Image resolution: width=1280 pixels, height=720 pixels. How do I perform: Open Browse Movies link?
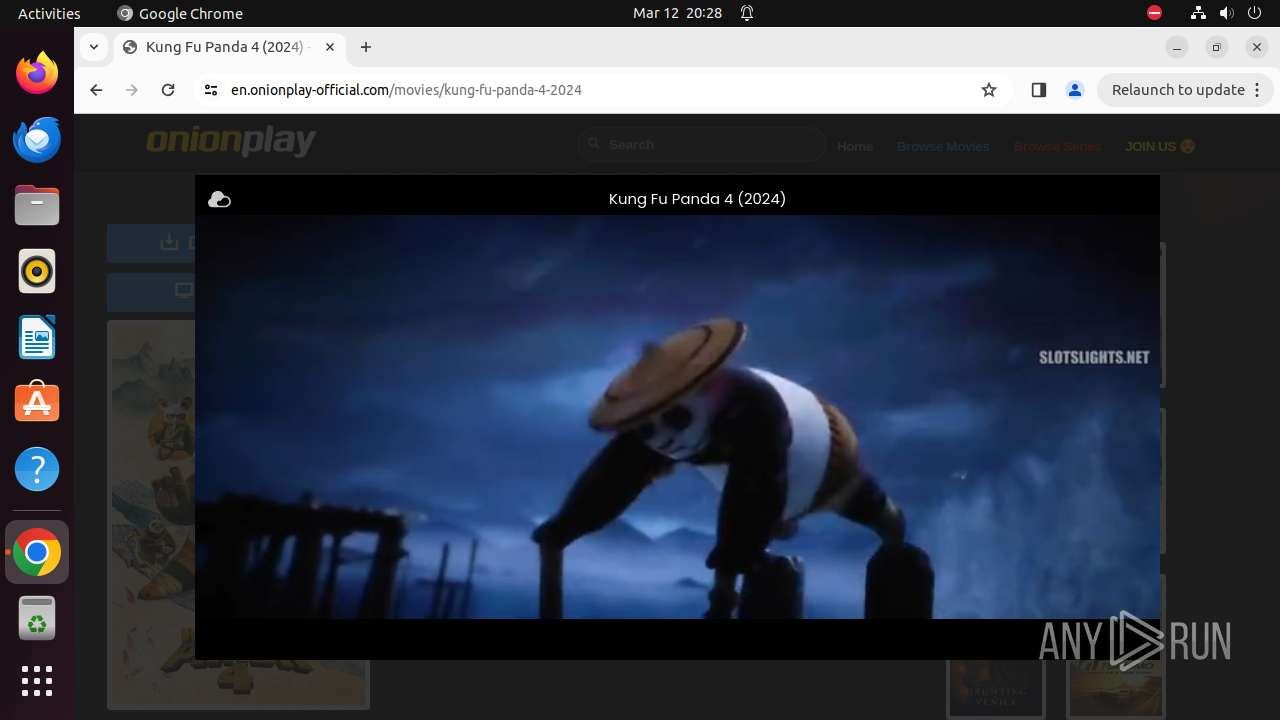point(943,146)
